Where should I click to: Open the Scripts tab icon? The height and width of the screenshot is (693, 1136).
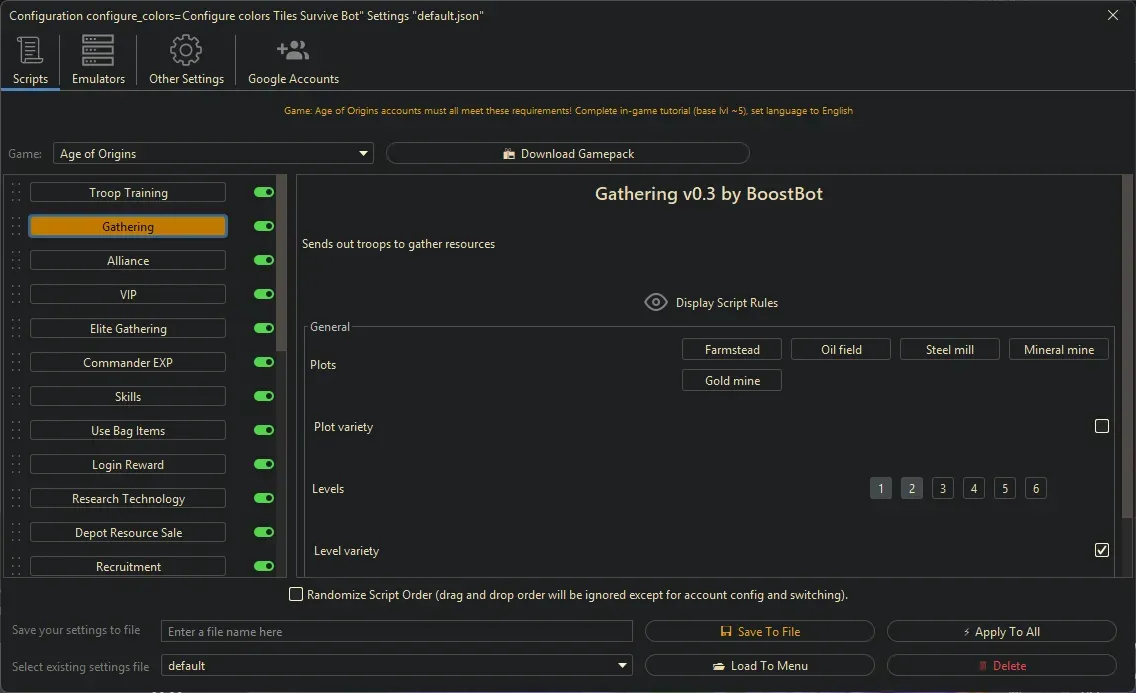30,51
